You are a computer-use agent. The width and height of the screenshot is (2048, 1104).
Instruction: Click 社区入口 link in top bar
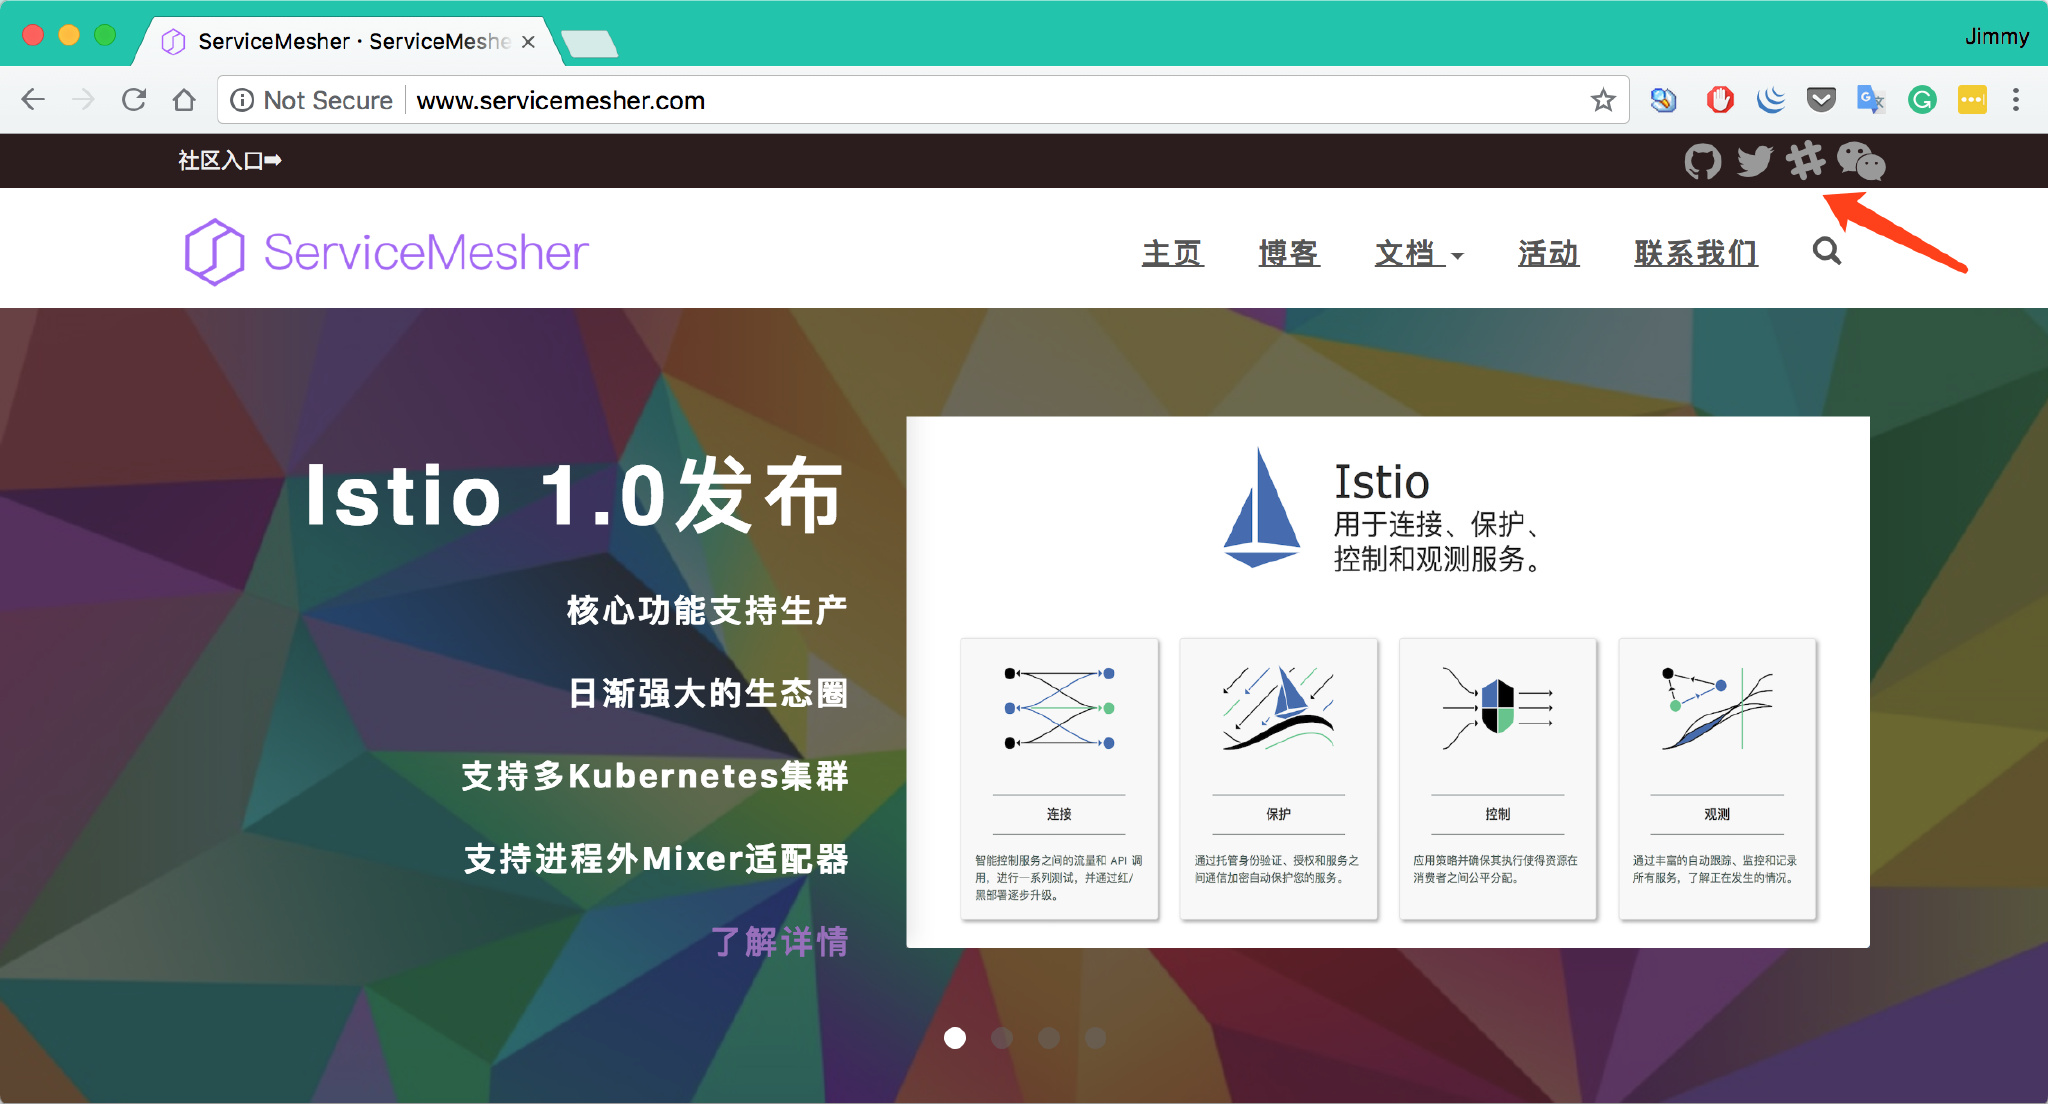[229, 160]
